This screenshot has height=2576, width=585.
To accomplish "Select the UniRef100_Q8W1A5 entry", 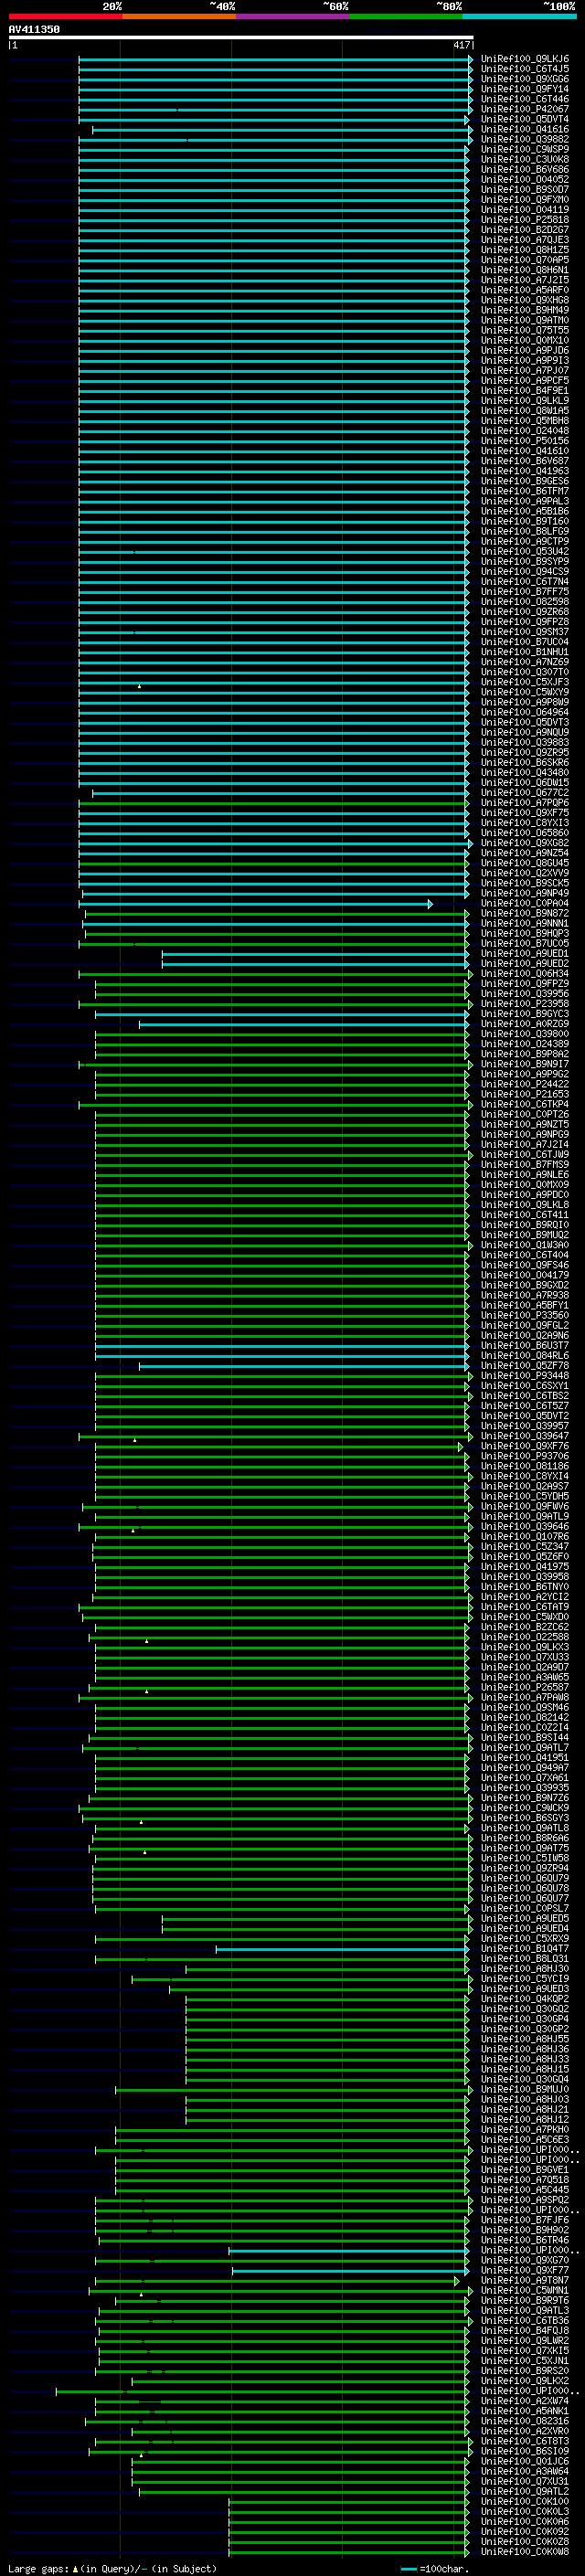I will [525, 410].
